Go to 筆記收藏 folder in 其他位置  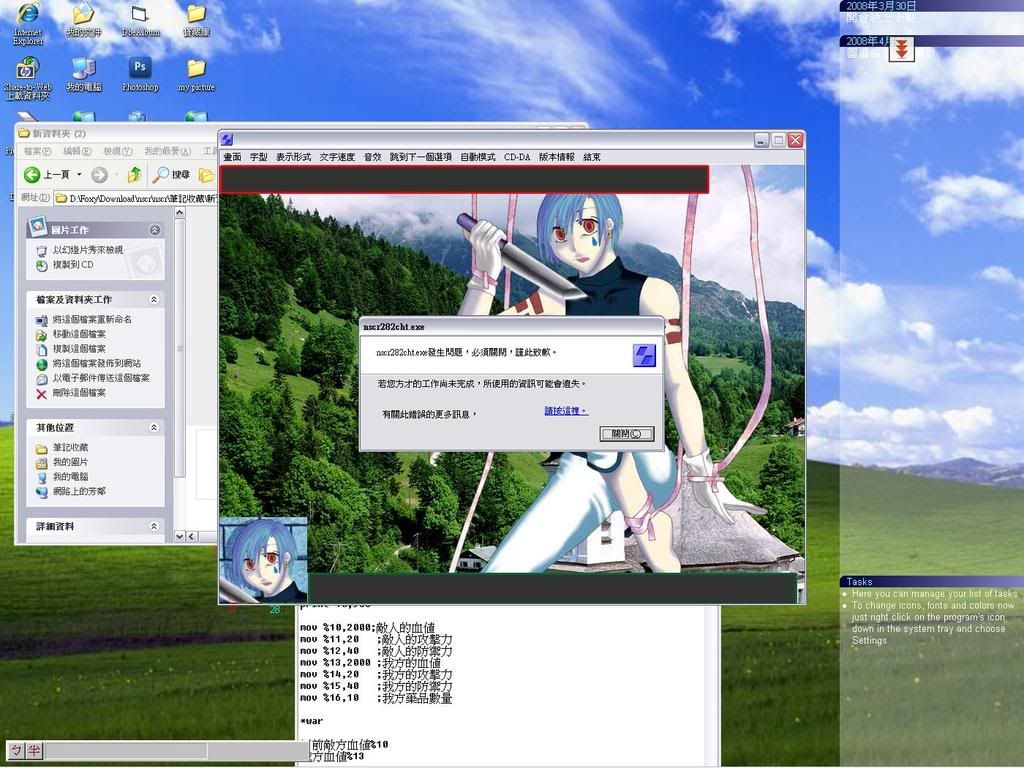62,447
